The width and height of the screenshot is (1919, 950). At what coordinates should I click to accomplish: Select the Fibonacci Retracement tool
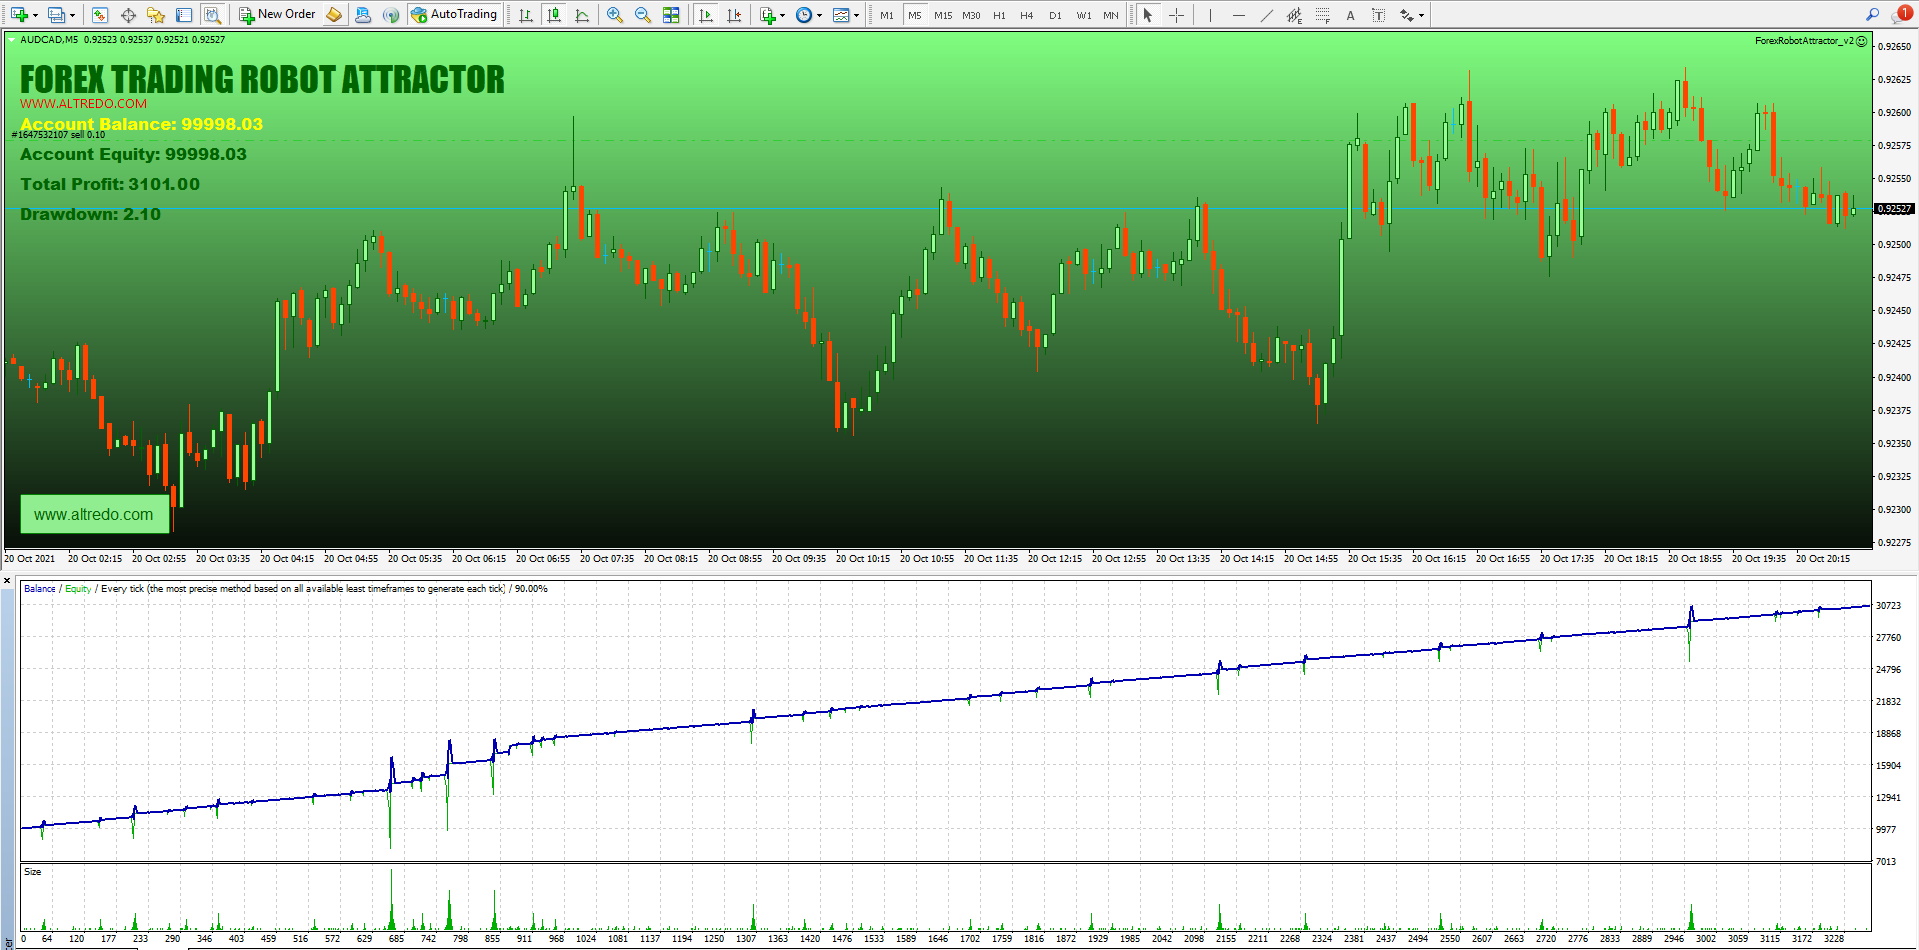pyautogui.click(x=1323, y=15)
